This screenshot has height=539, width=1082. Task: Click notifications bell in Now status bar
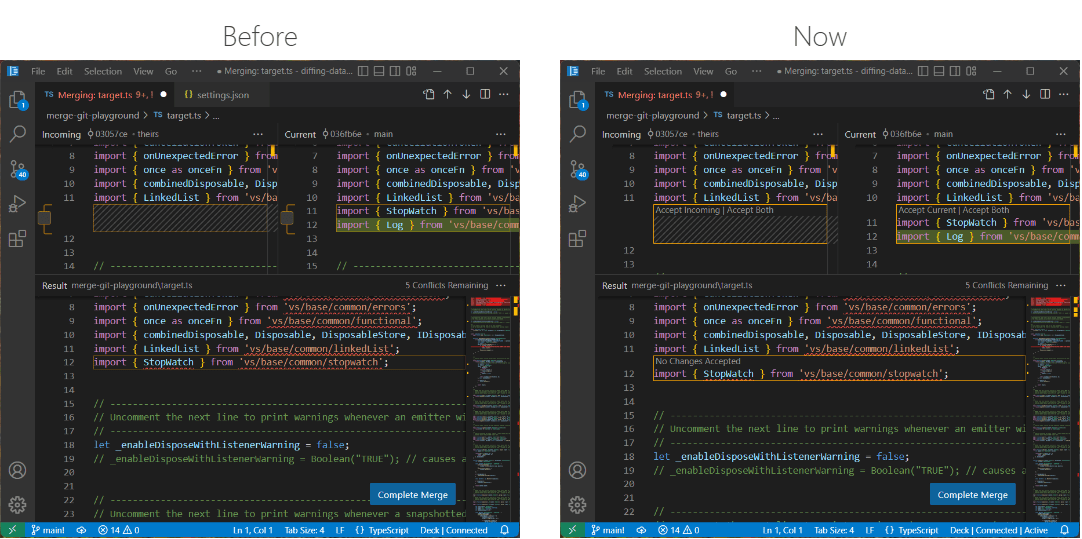[x=1065, y=530]
